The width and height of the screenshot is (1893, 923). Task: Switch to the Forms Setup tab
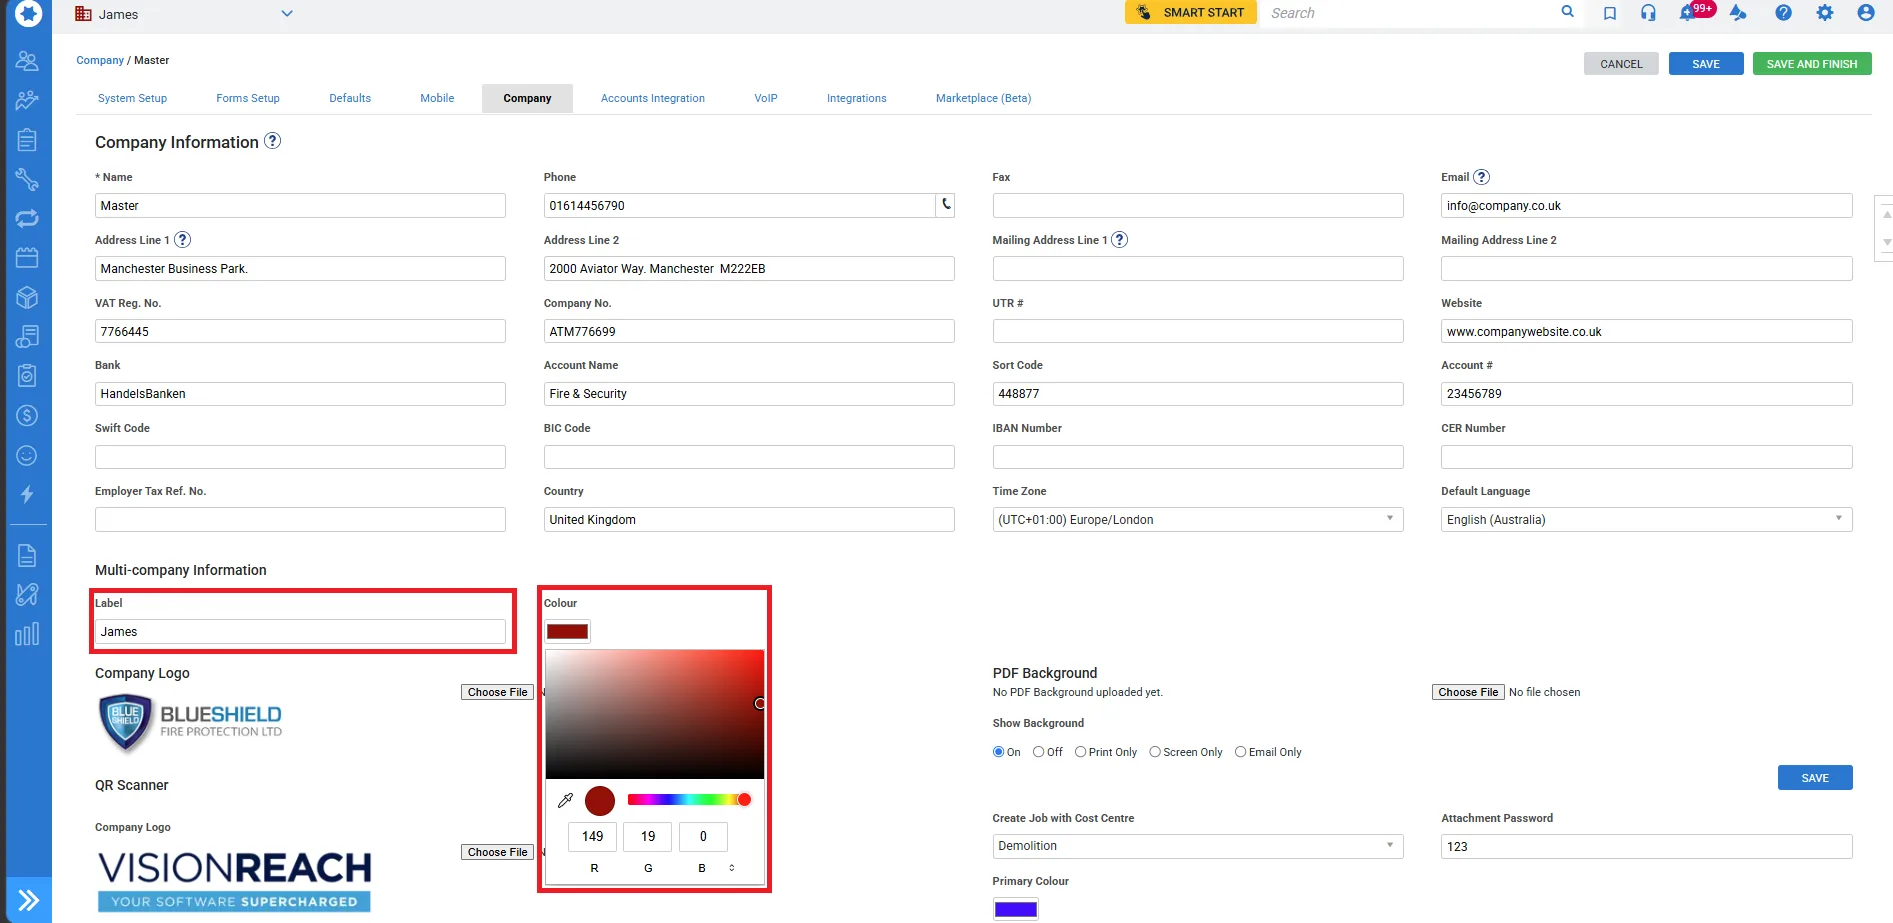(248, 98)
